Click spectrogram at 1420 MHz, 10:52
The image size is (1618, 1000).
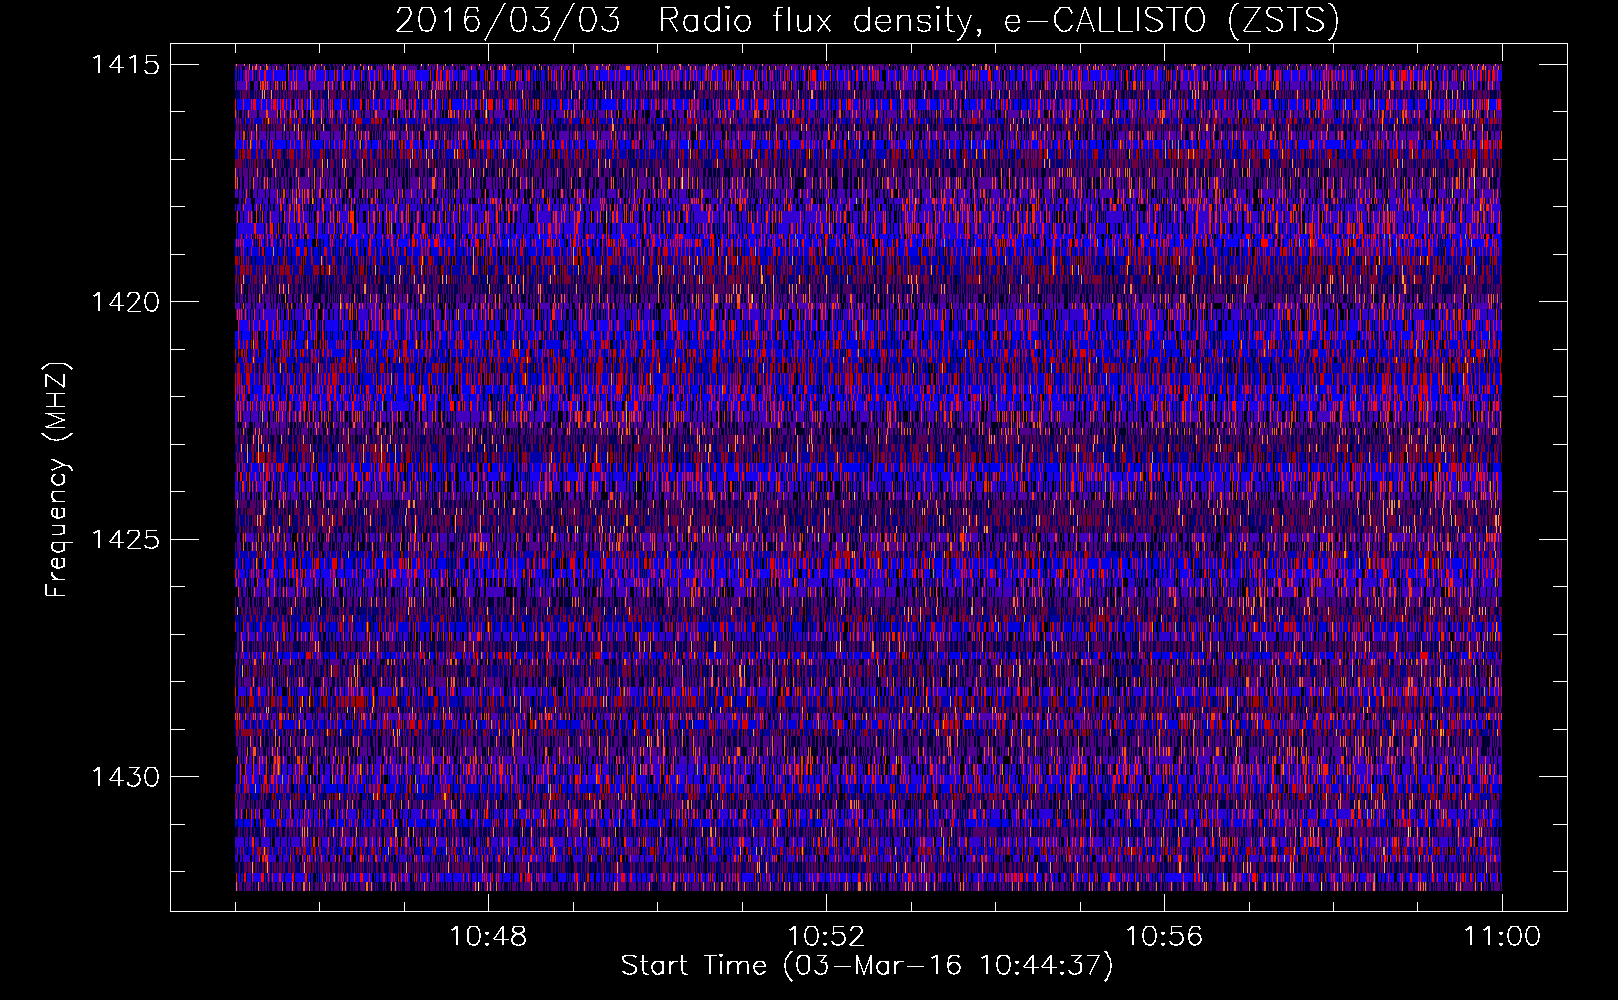(x=826, y=302)
